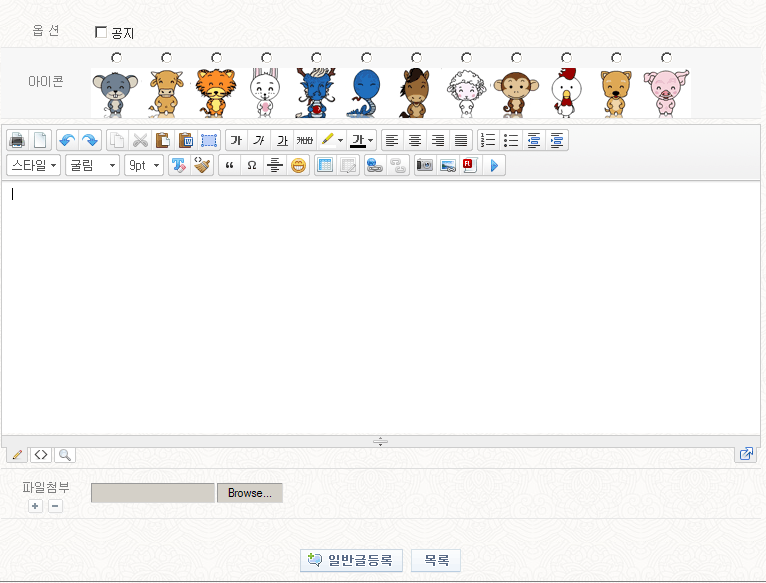Click the 일반글등록 submit button
The height and width of the screenshot is (583, 766).
tap(351, 560)
